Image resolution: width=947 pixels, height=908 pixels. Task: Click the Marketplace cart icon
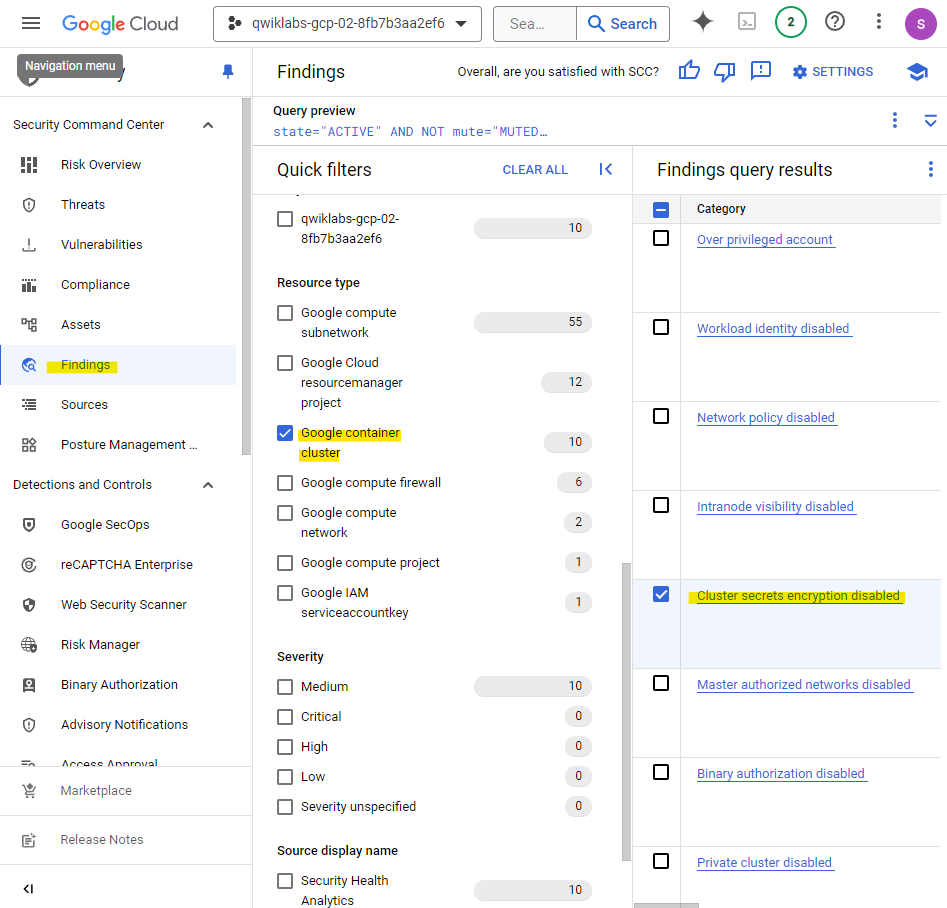tap(29, 790)
